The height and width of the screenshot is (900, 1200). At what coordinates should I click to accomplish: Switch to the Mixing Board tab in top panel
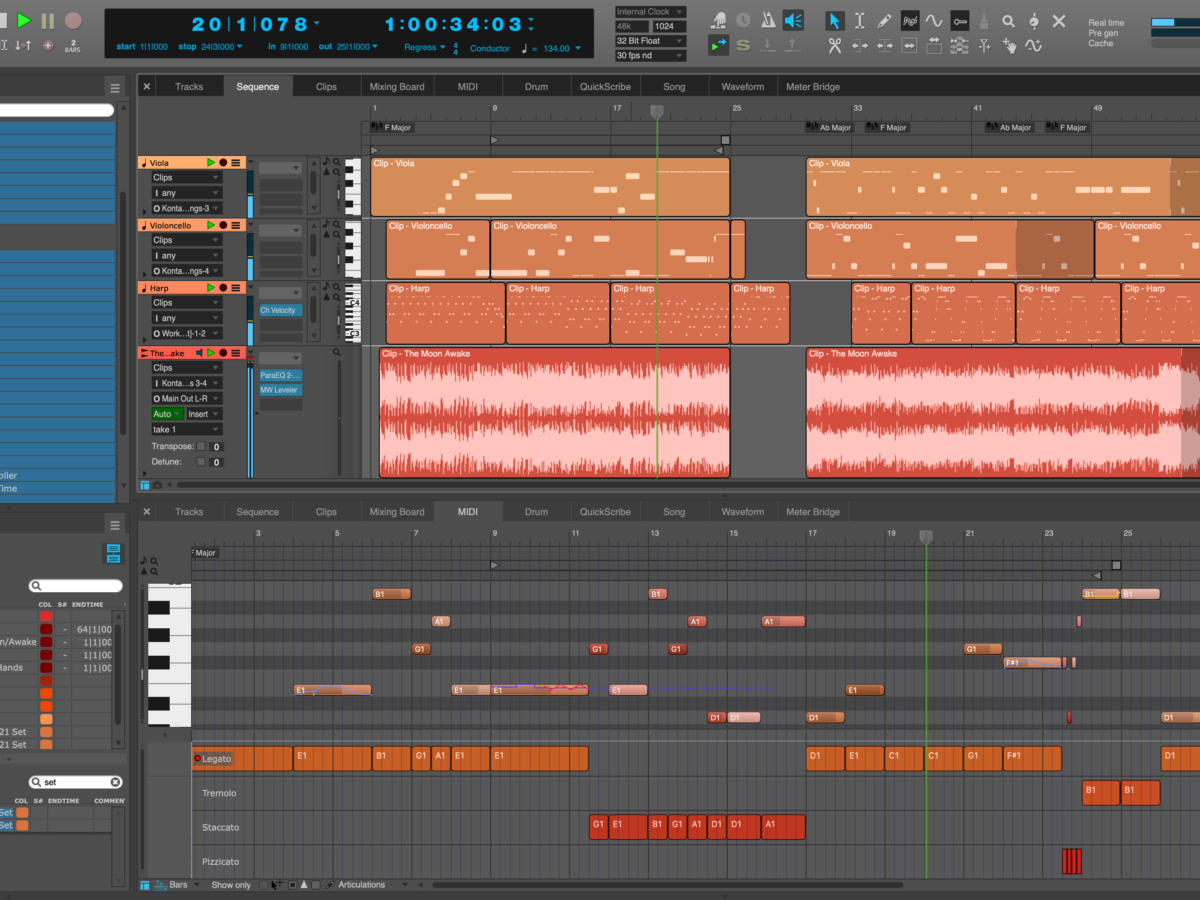(397, 87)
